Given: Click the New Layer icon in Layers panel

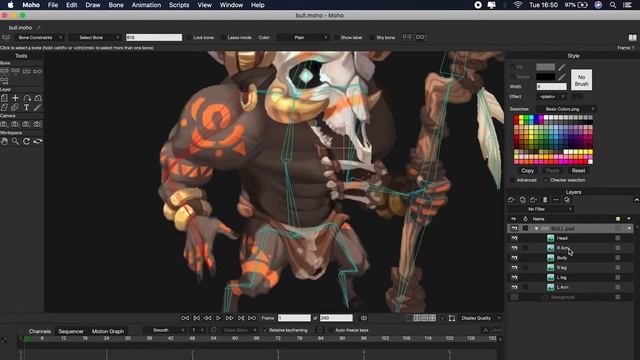Looking at the screenshot, I should pyautogui.click(x=511, y=200).
